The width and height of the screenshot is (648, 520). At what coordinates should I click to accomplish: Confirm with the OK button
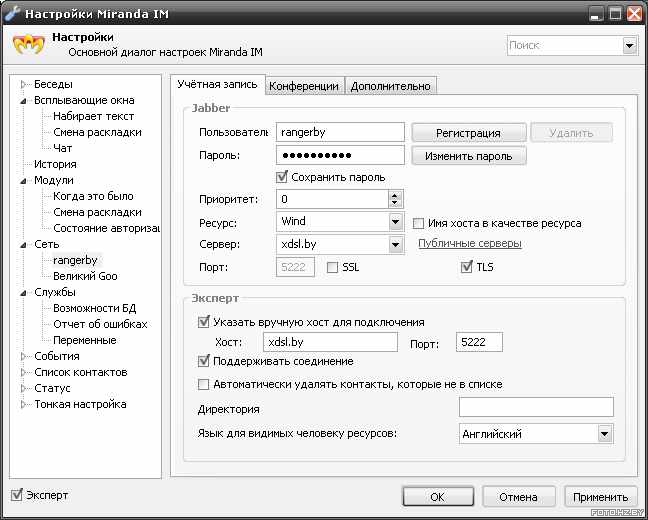[x=438, y=496]
